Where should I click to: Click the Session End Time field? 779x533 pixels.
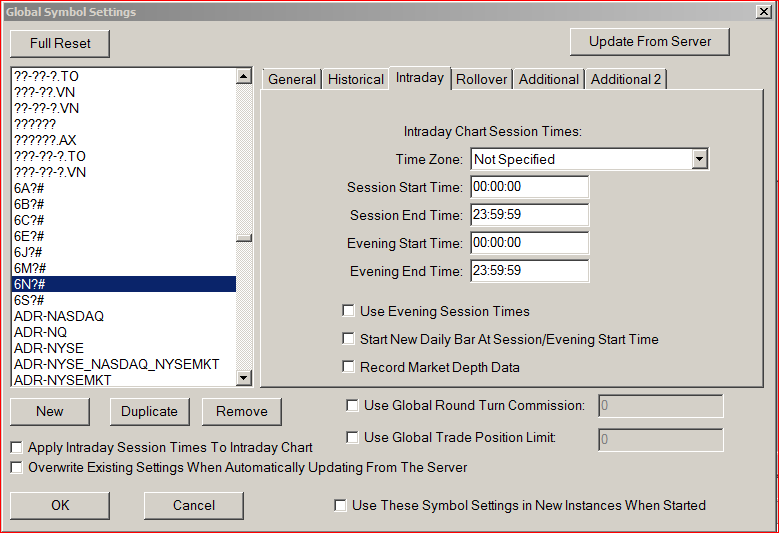pyautogui.click(x=530, y=215)
